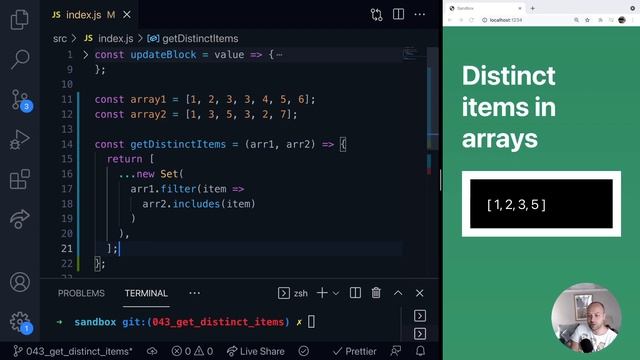Viewport: 640px width, 360px height.
Task: Close the index.js editor tab
Action: pyautogui.click(x=127, y=15)
